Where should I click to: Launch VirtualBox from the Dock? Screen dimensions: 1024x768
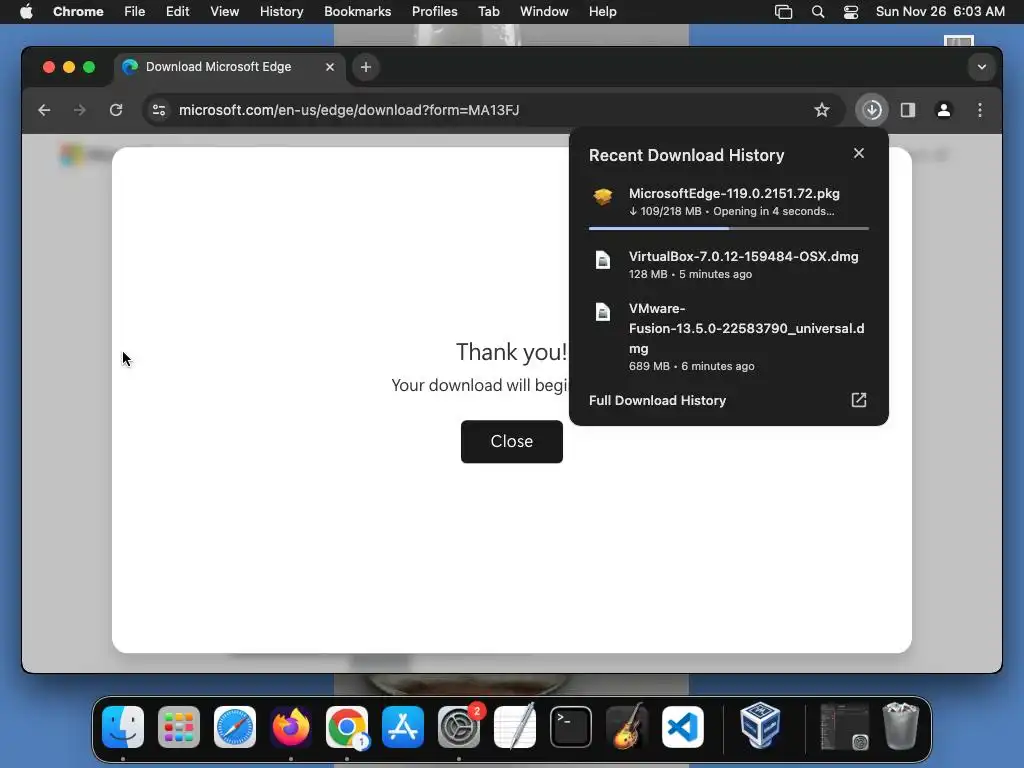760,726
